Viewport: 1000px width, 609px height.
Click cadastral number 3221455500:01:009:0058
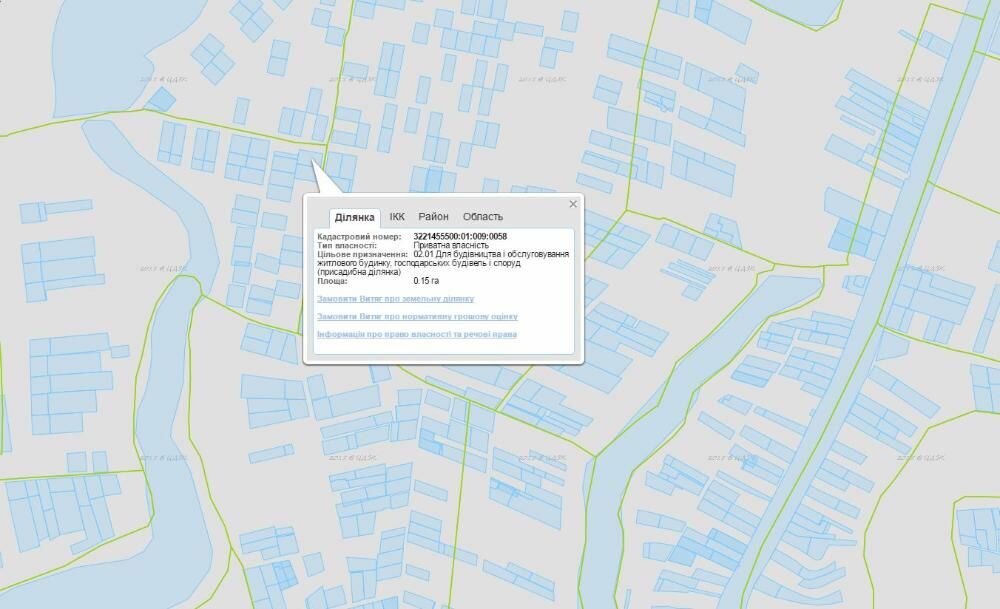[460, 237]
